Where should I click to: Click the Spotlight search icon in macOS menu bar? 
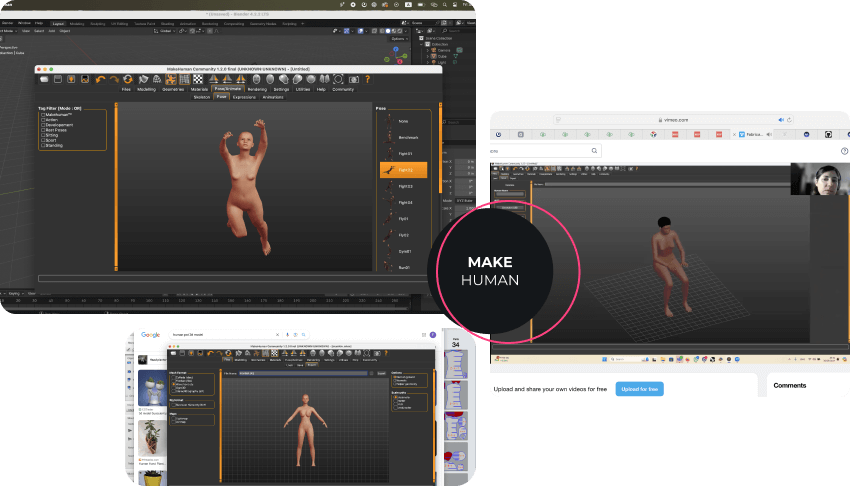point(445,4)
